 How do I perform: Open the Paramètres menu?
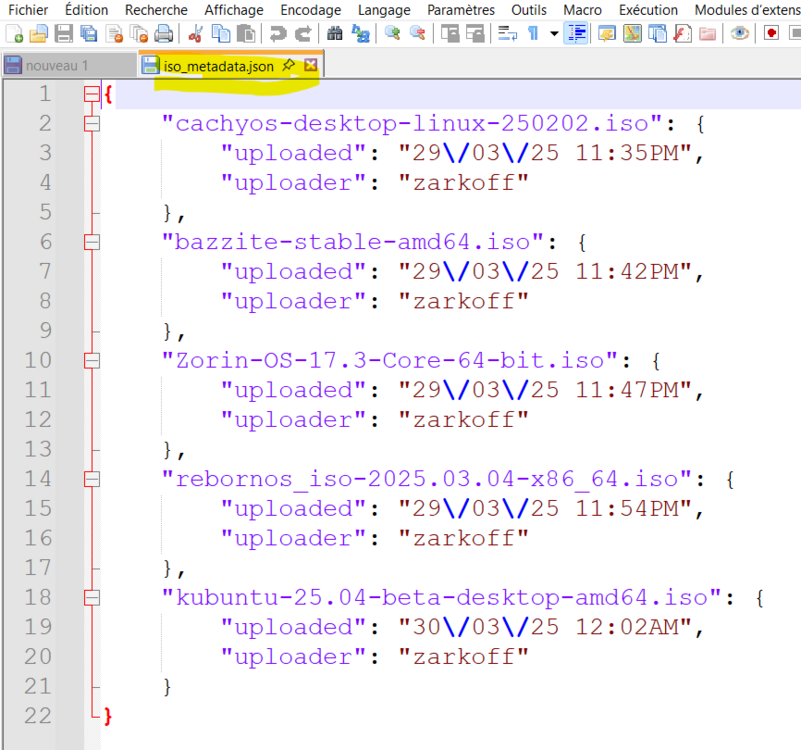pyautogui.click(x=461, y=10)
